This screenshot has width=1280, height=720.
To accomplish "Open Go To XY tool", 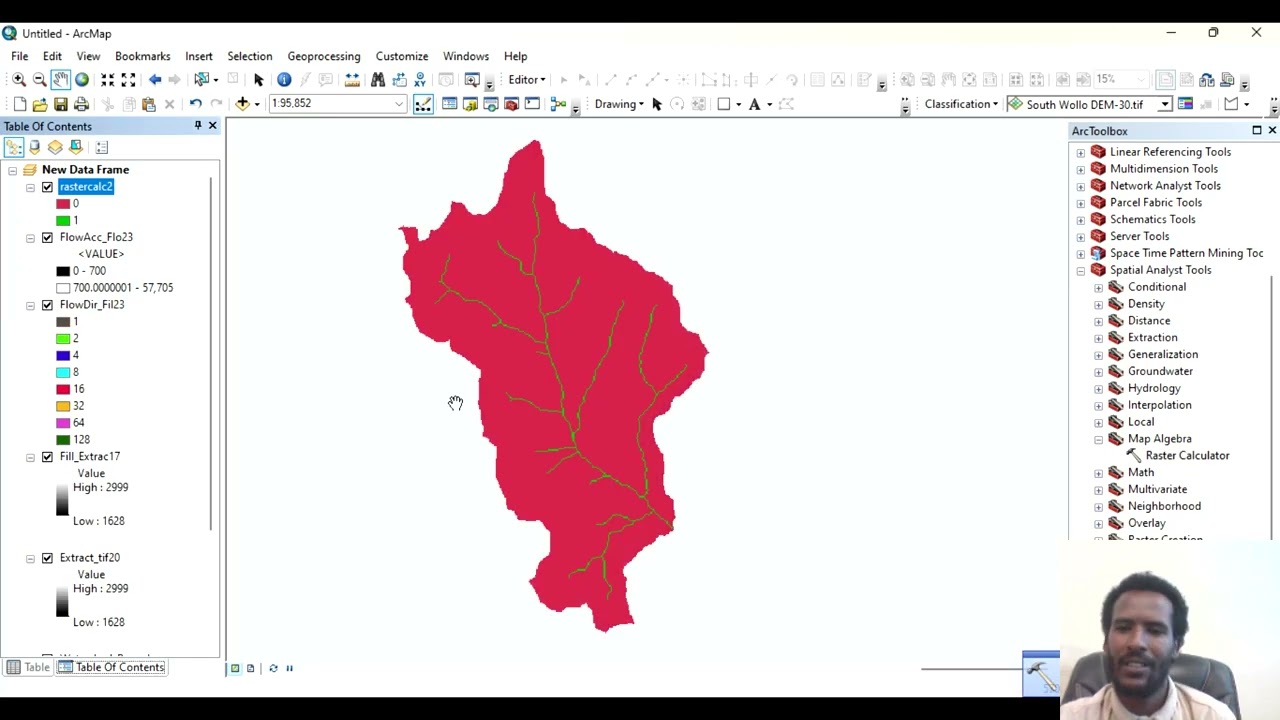I will pos(420,80).
